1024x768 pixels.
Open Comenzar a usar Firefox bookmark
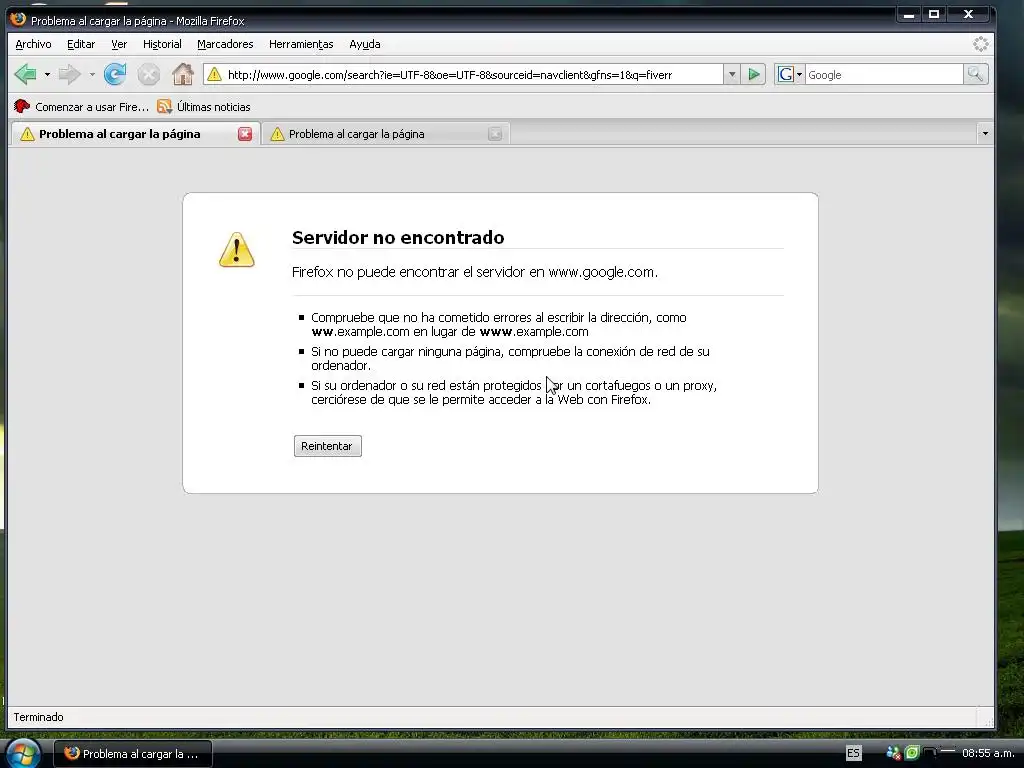pyautogui.click(x=82, y=106)
